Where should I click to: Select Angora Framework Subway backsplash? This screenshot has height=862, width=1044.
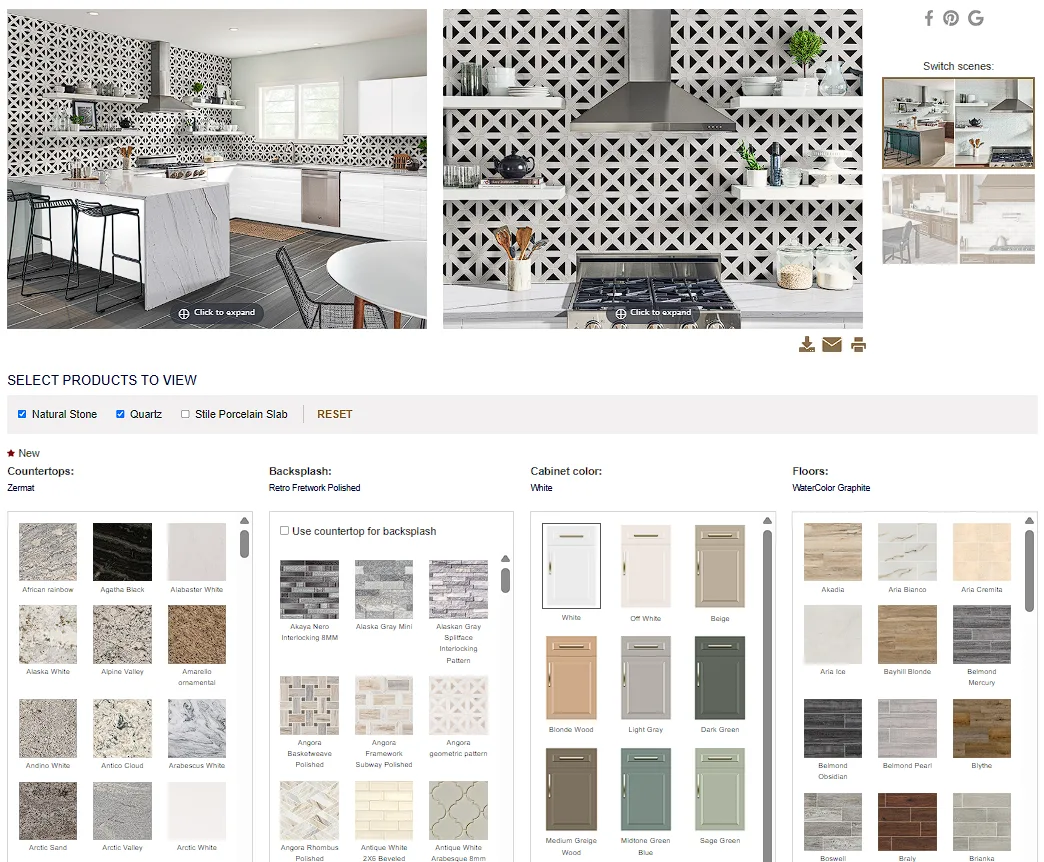384,706
